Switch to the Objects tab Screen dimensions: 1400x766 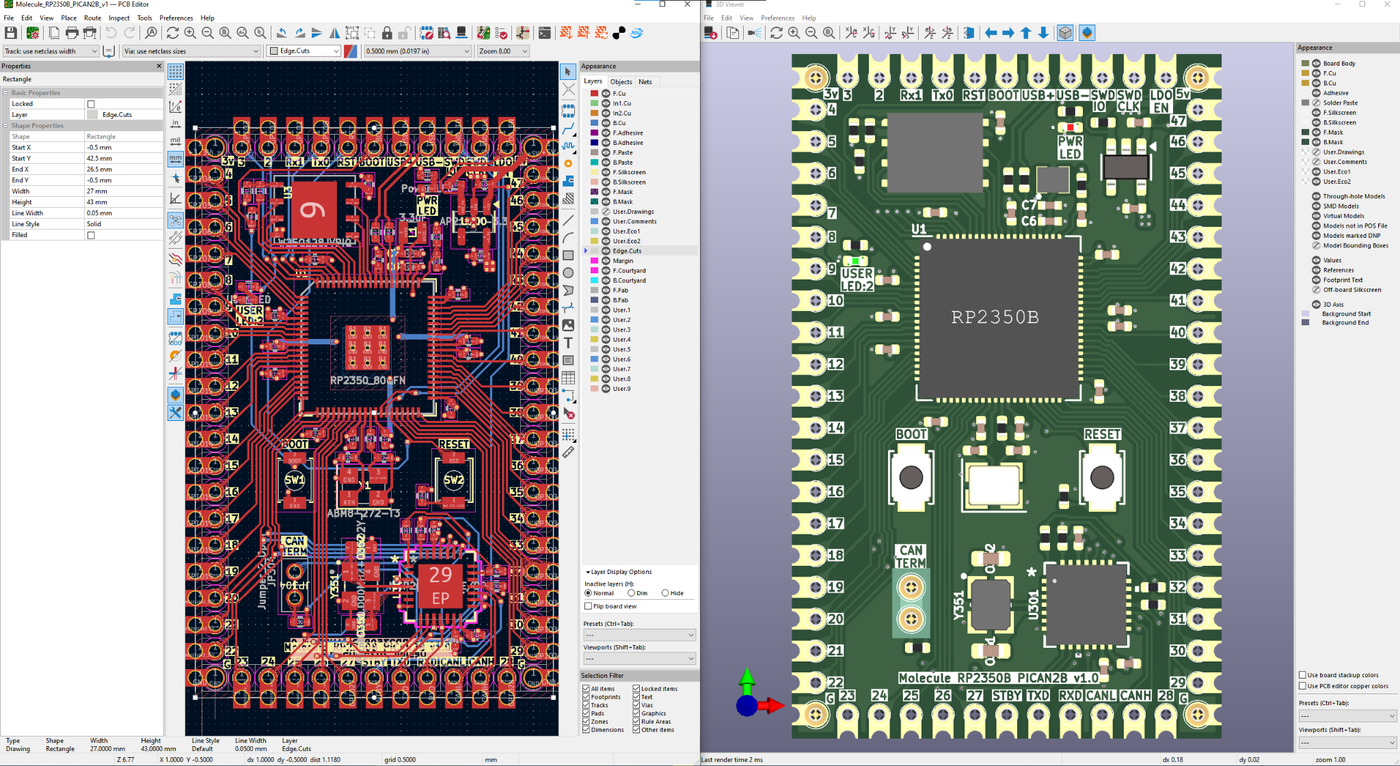[621, 82]
